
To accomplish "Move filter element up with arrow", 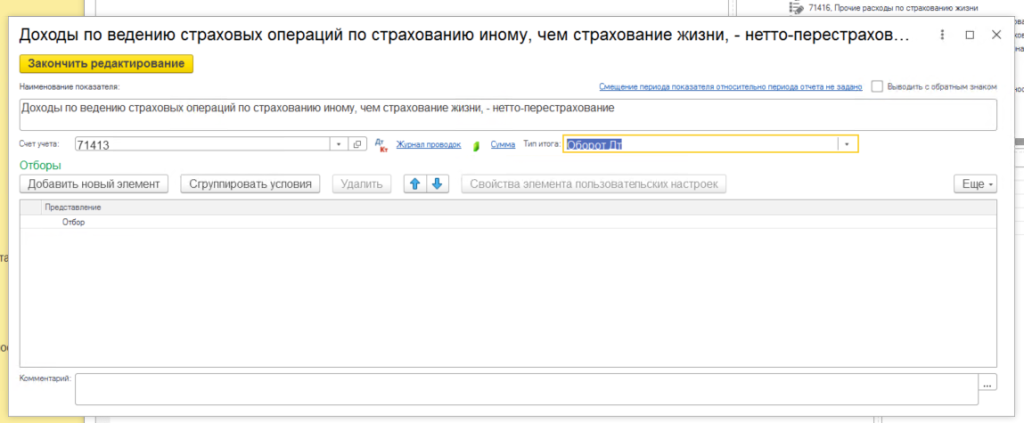I will (x=414, y=184).
